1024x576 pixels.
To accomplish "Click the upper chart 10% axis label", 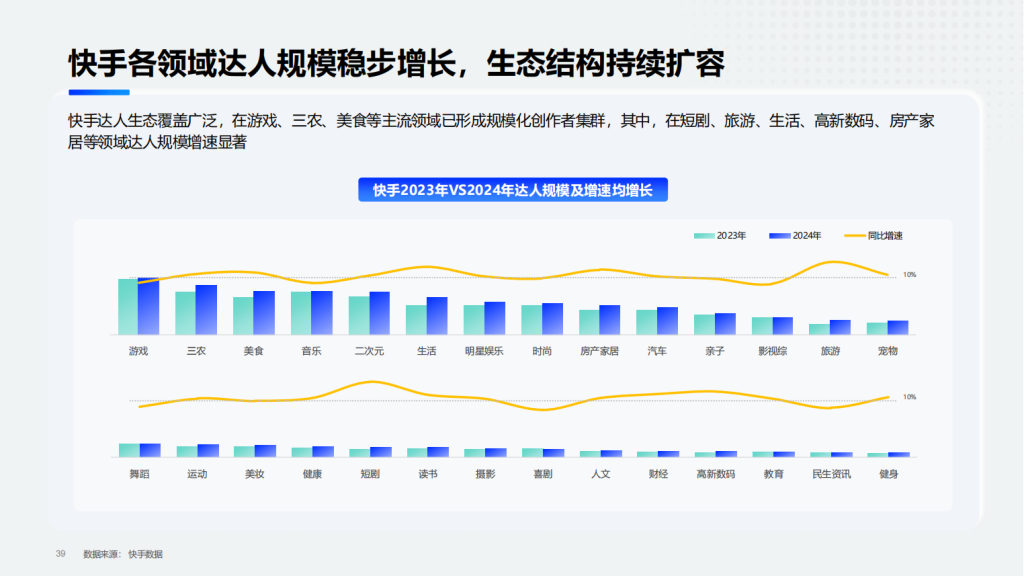I will tap(910, 275).
